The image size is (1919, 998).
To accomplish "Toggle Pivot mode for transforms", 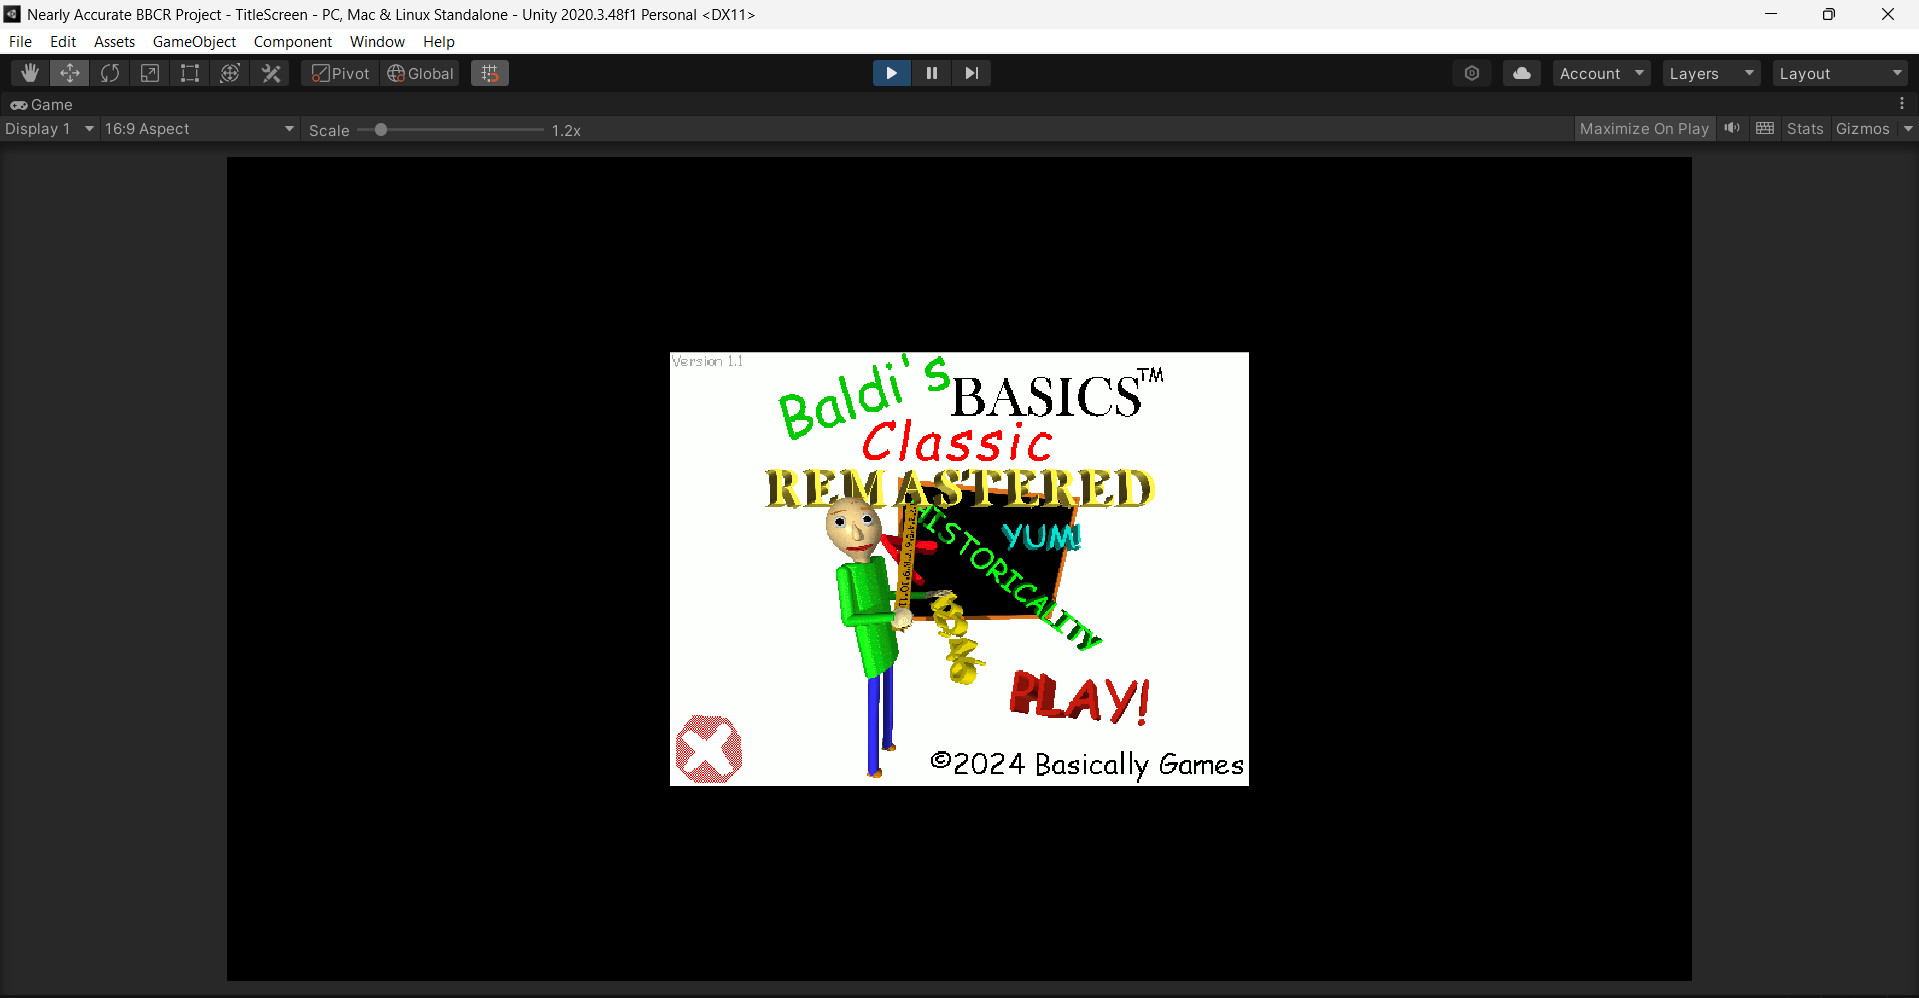I will (338, 72).
